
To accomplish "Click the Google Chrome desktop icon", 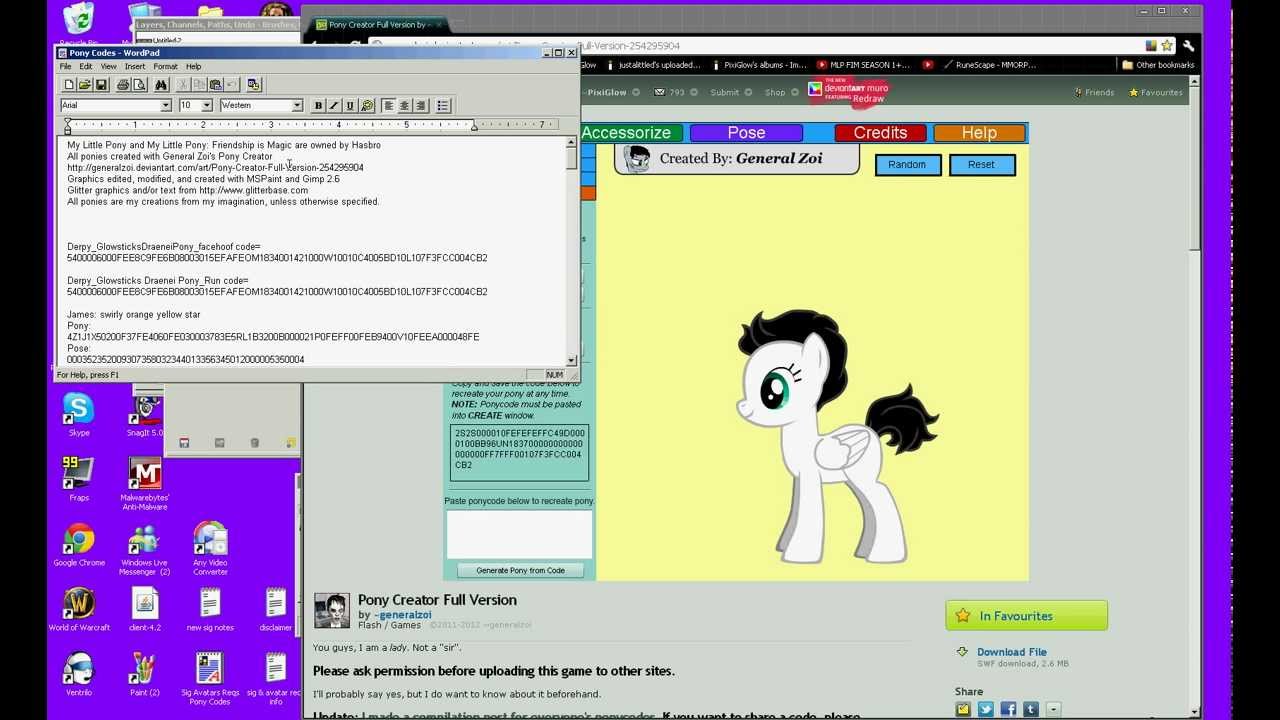I will coord(79,545).
